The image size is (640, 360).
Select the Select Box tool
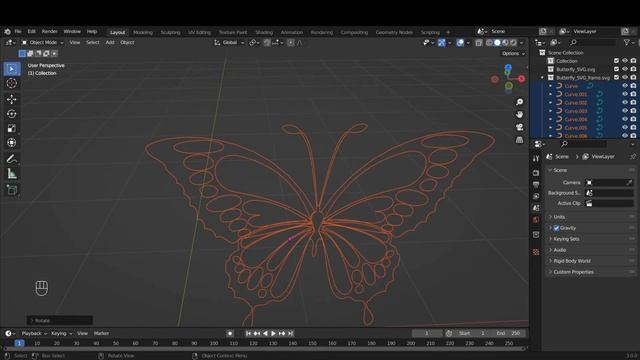(11, 69)
